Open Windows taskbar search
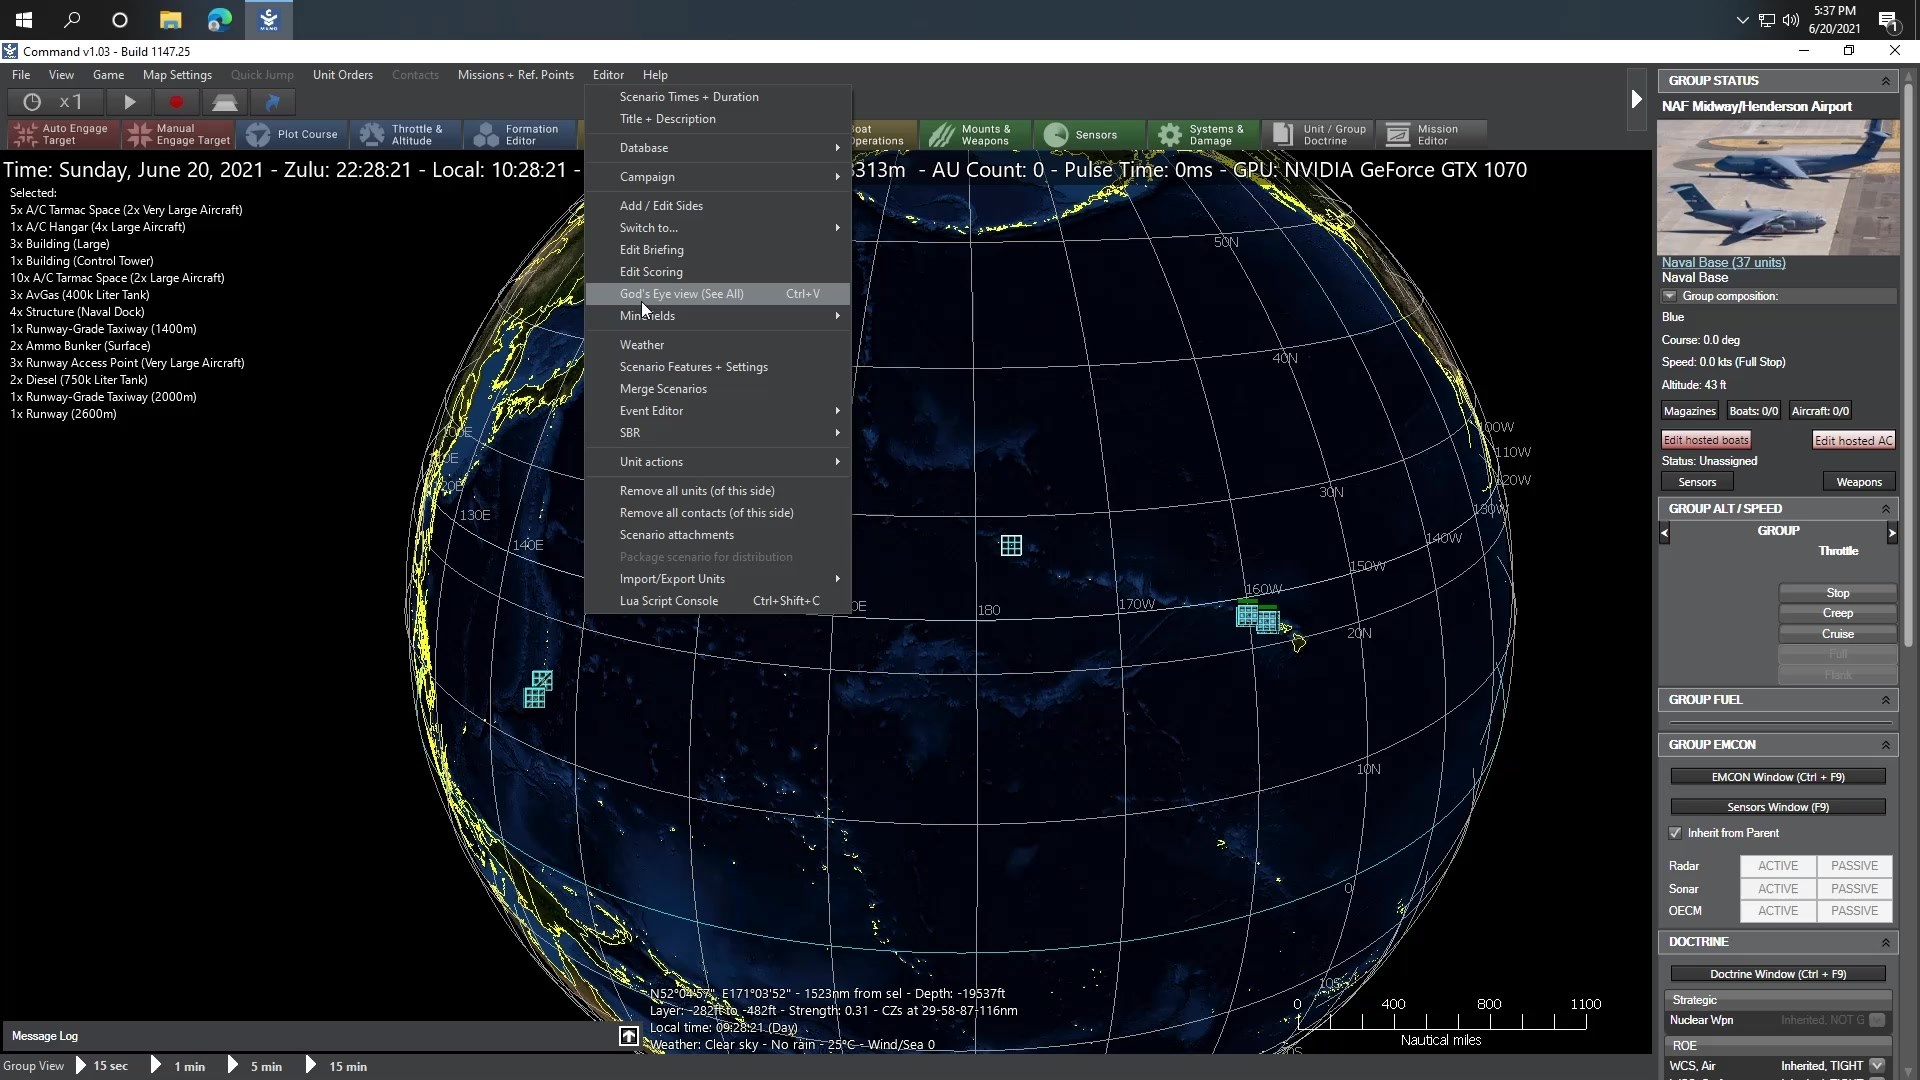This screenshot has width=1920, height=1080. coord(72,19)
